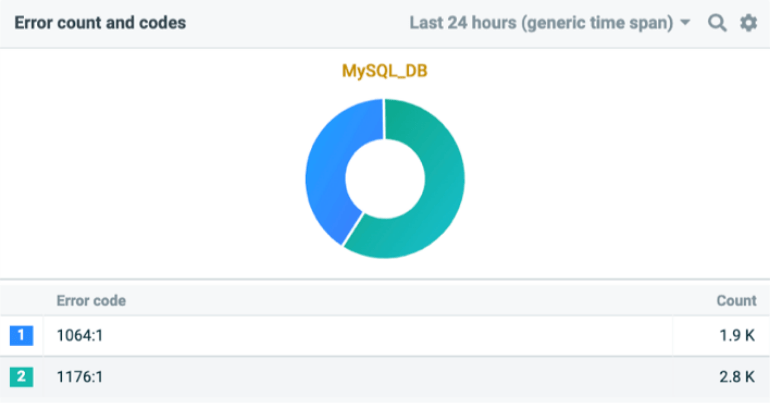Click the teal number 2 badge
The image size is (770, 403).
pyautogui.click(x=22, y=377)
